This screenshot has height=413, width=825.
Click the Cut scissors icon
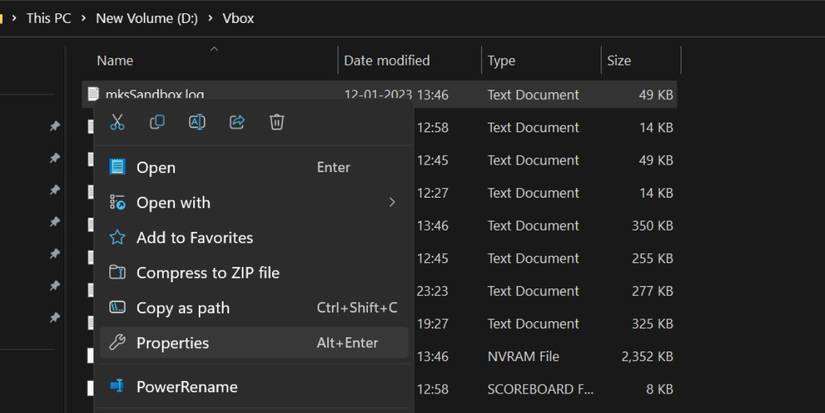coord(117,122)
